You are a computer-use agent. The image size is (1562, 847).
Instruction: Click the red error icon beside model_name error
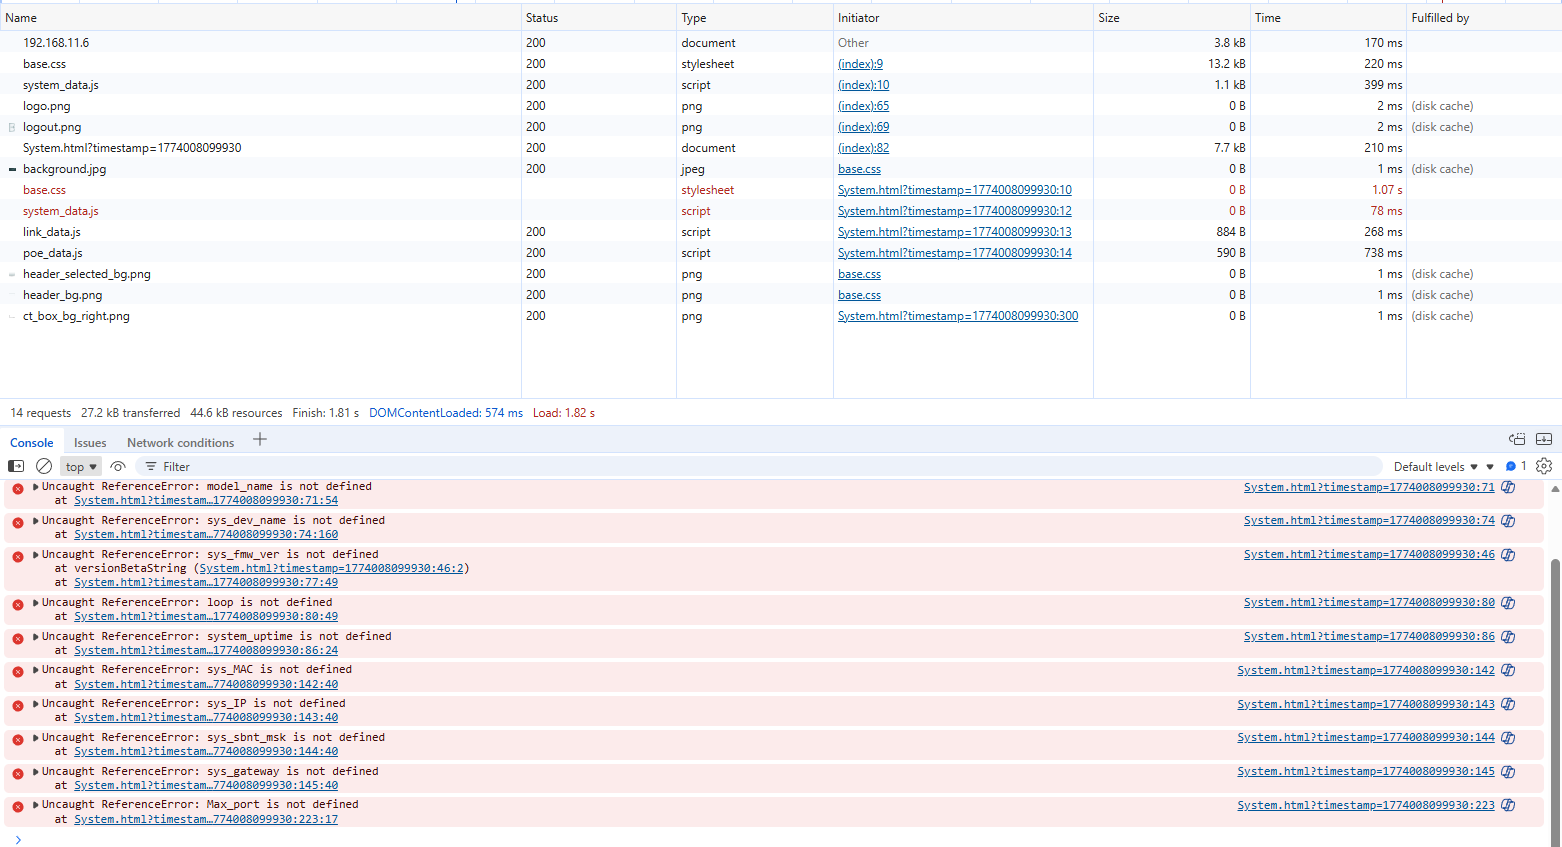click(x=18, y=489)
